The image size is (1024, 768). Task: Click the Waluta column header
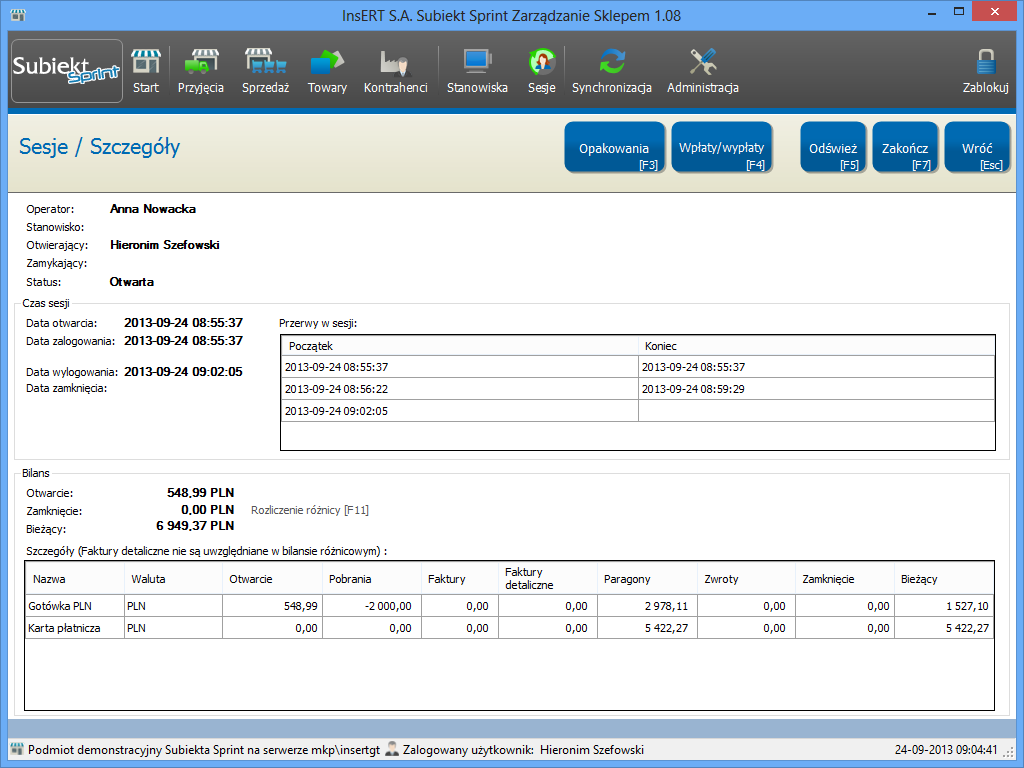pyautogui.click(x=173, y=579)
